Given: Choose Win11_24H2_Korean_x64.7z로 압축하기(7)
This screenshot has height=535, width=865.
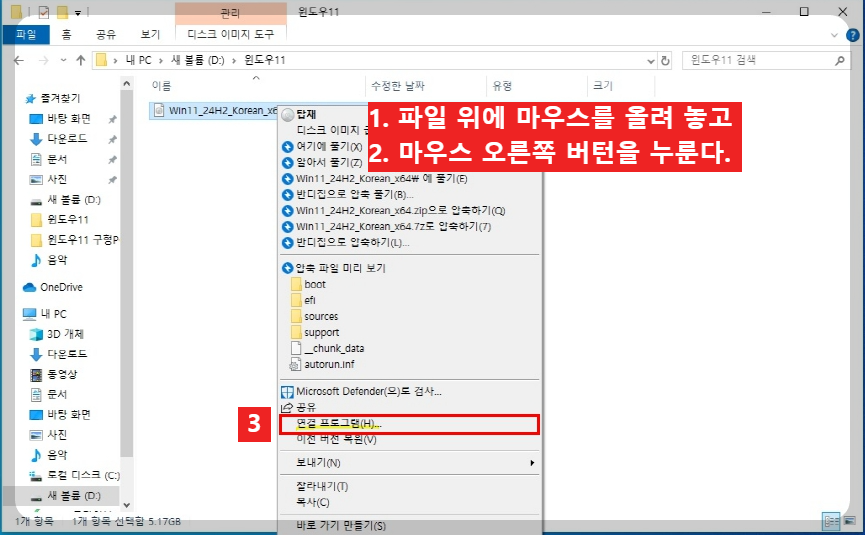Looking at the screenshot, I should [393, 226].
